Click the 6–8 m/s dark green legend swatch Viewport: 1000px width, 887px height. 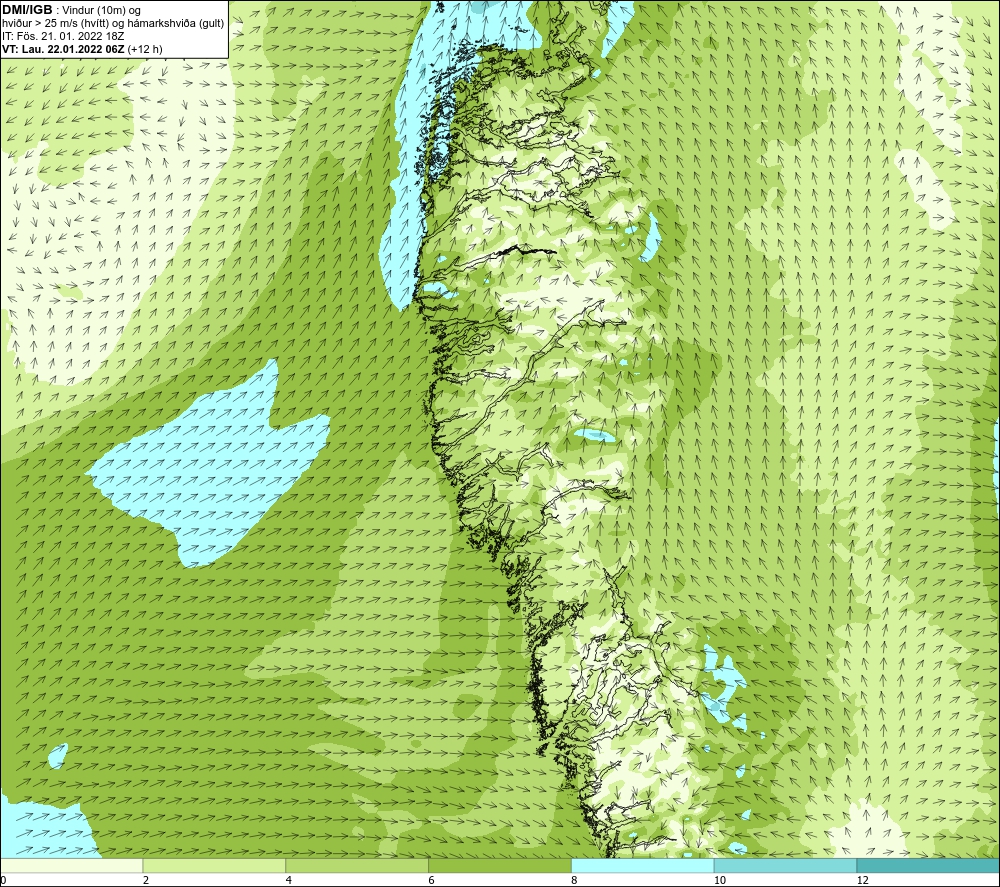500,866
